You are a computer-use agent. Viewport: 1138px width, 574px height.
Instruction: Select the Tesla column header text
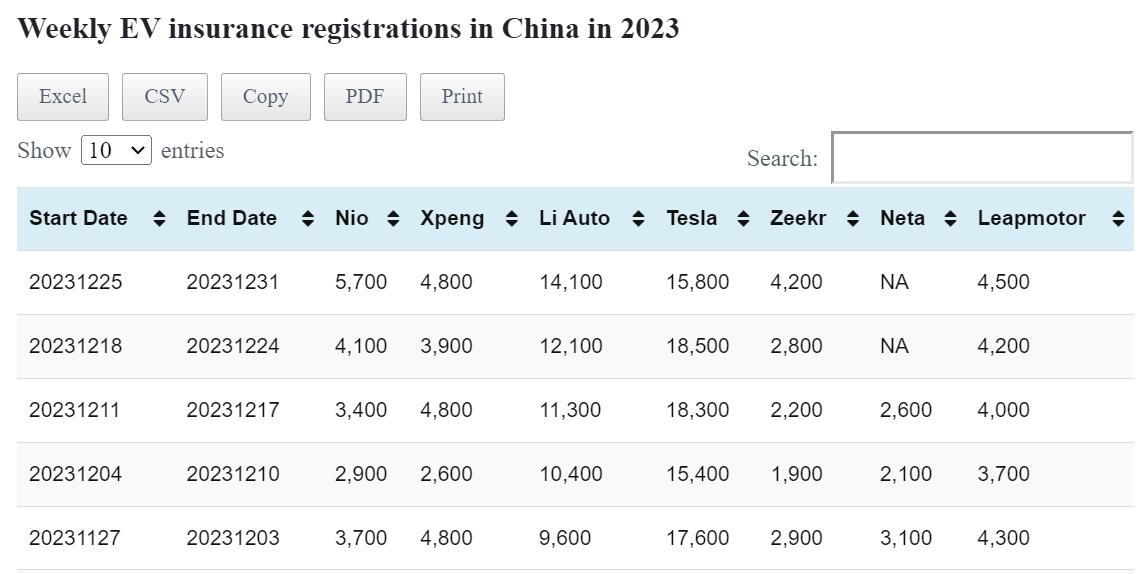pyautogui.click(x=691, y=218)
